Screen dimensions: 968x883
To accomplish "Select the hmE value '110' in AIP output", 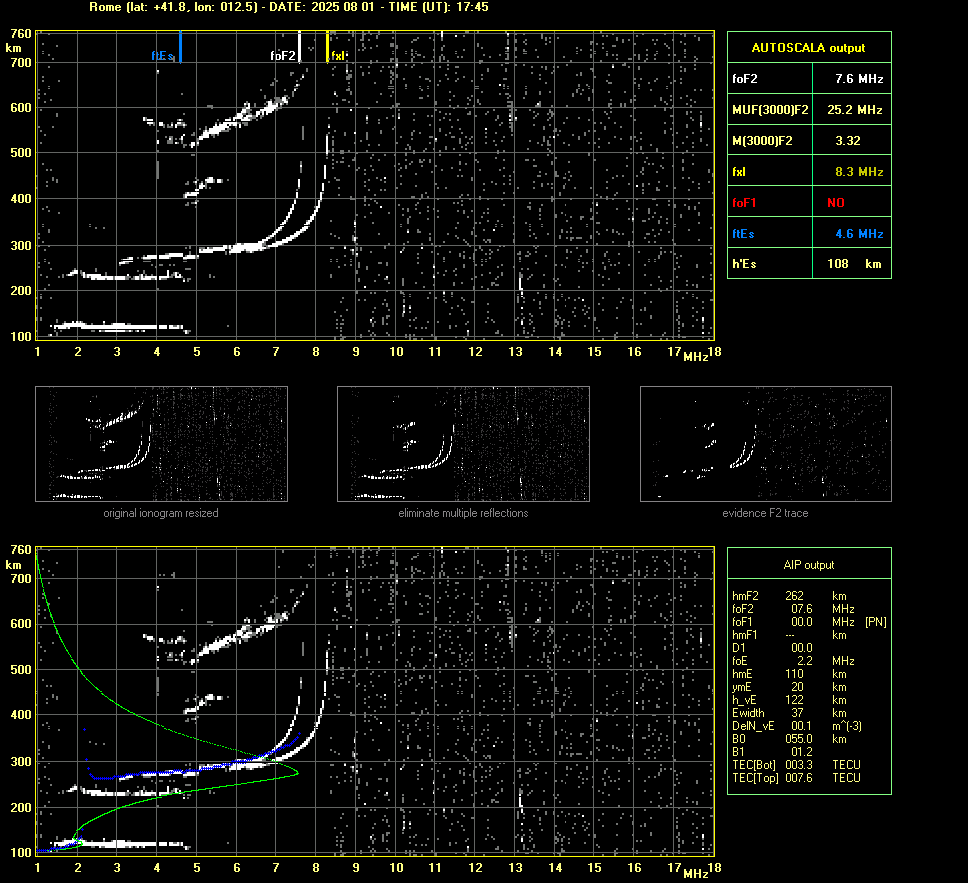I will point(795,674).
